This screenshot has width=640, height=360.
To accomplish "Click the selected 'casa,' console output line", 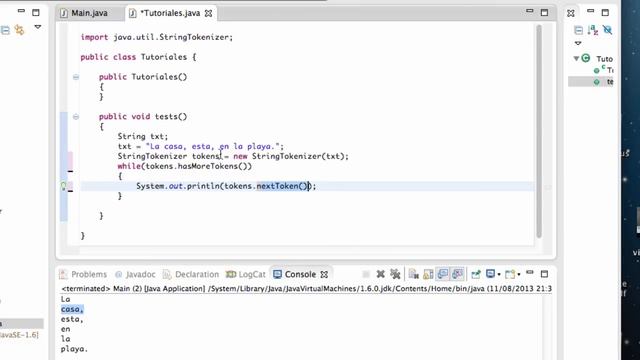I will click(x=72, y=309).
